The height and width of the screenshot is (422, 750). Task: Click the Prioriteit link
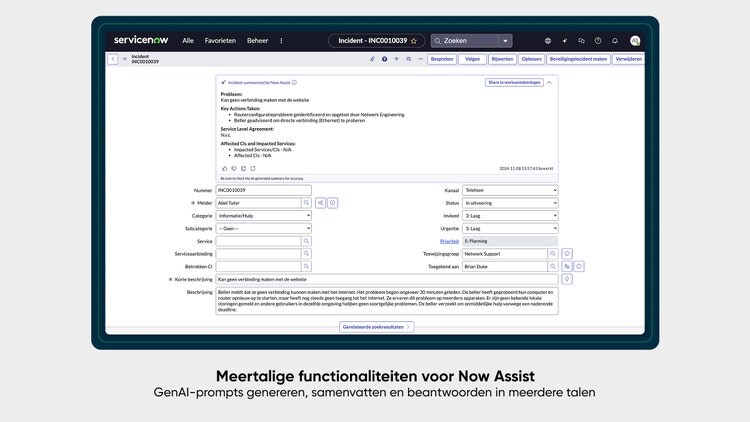[x=449, y=241]
